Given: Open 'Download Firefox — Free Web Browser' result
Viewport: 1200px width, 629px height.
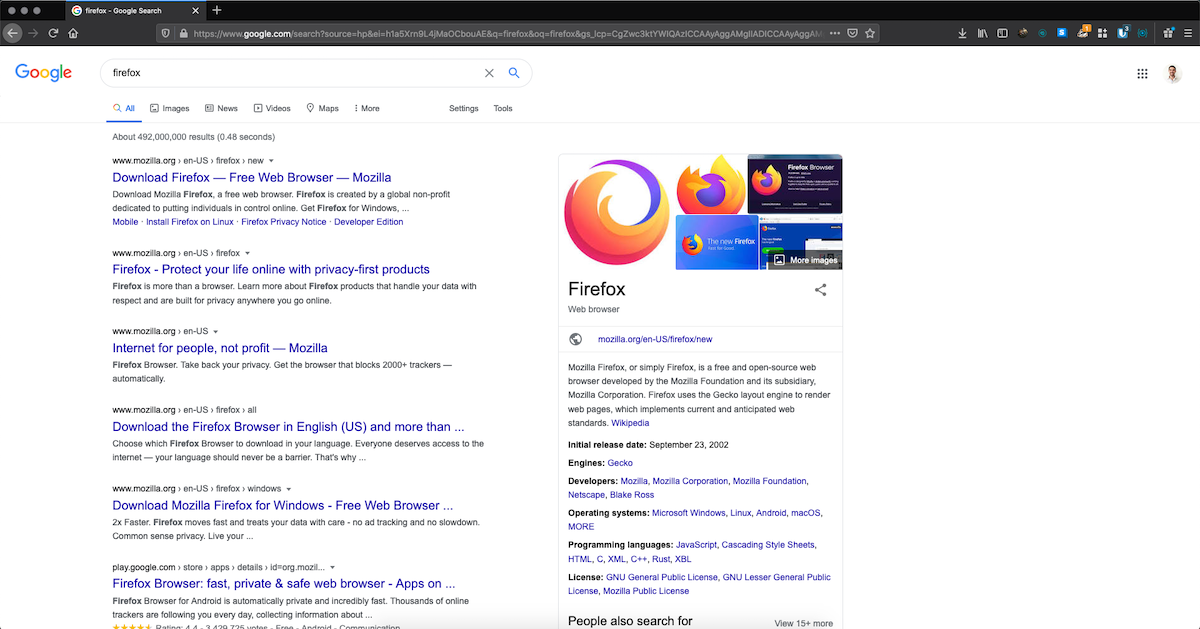Looking at the screenshot, I should point(252,177).
